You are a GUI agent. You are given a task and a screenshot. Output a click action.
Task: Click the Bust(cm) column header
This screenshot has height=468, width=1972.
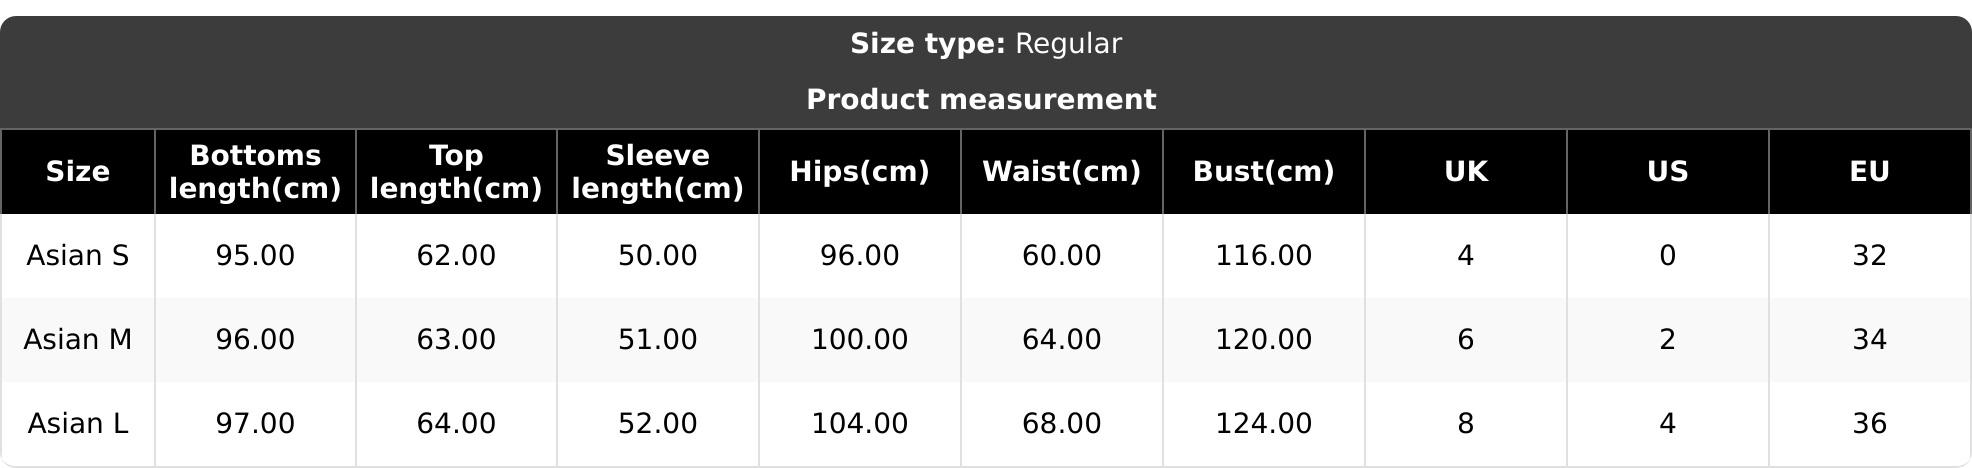coord(1263,172)
